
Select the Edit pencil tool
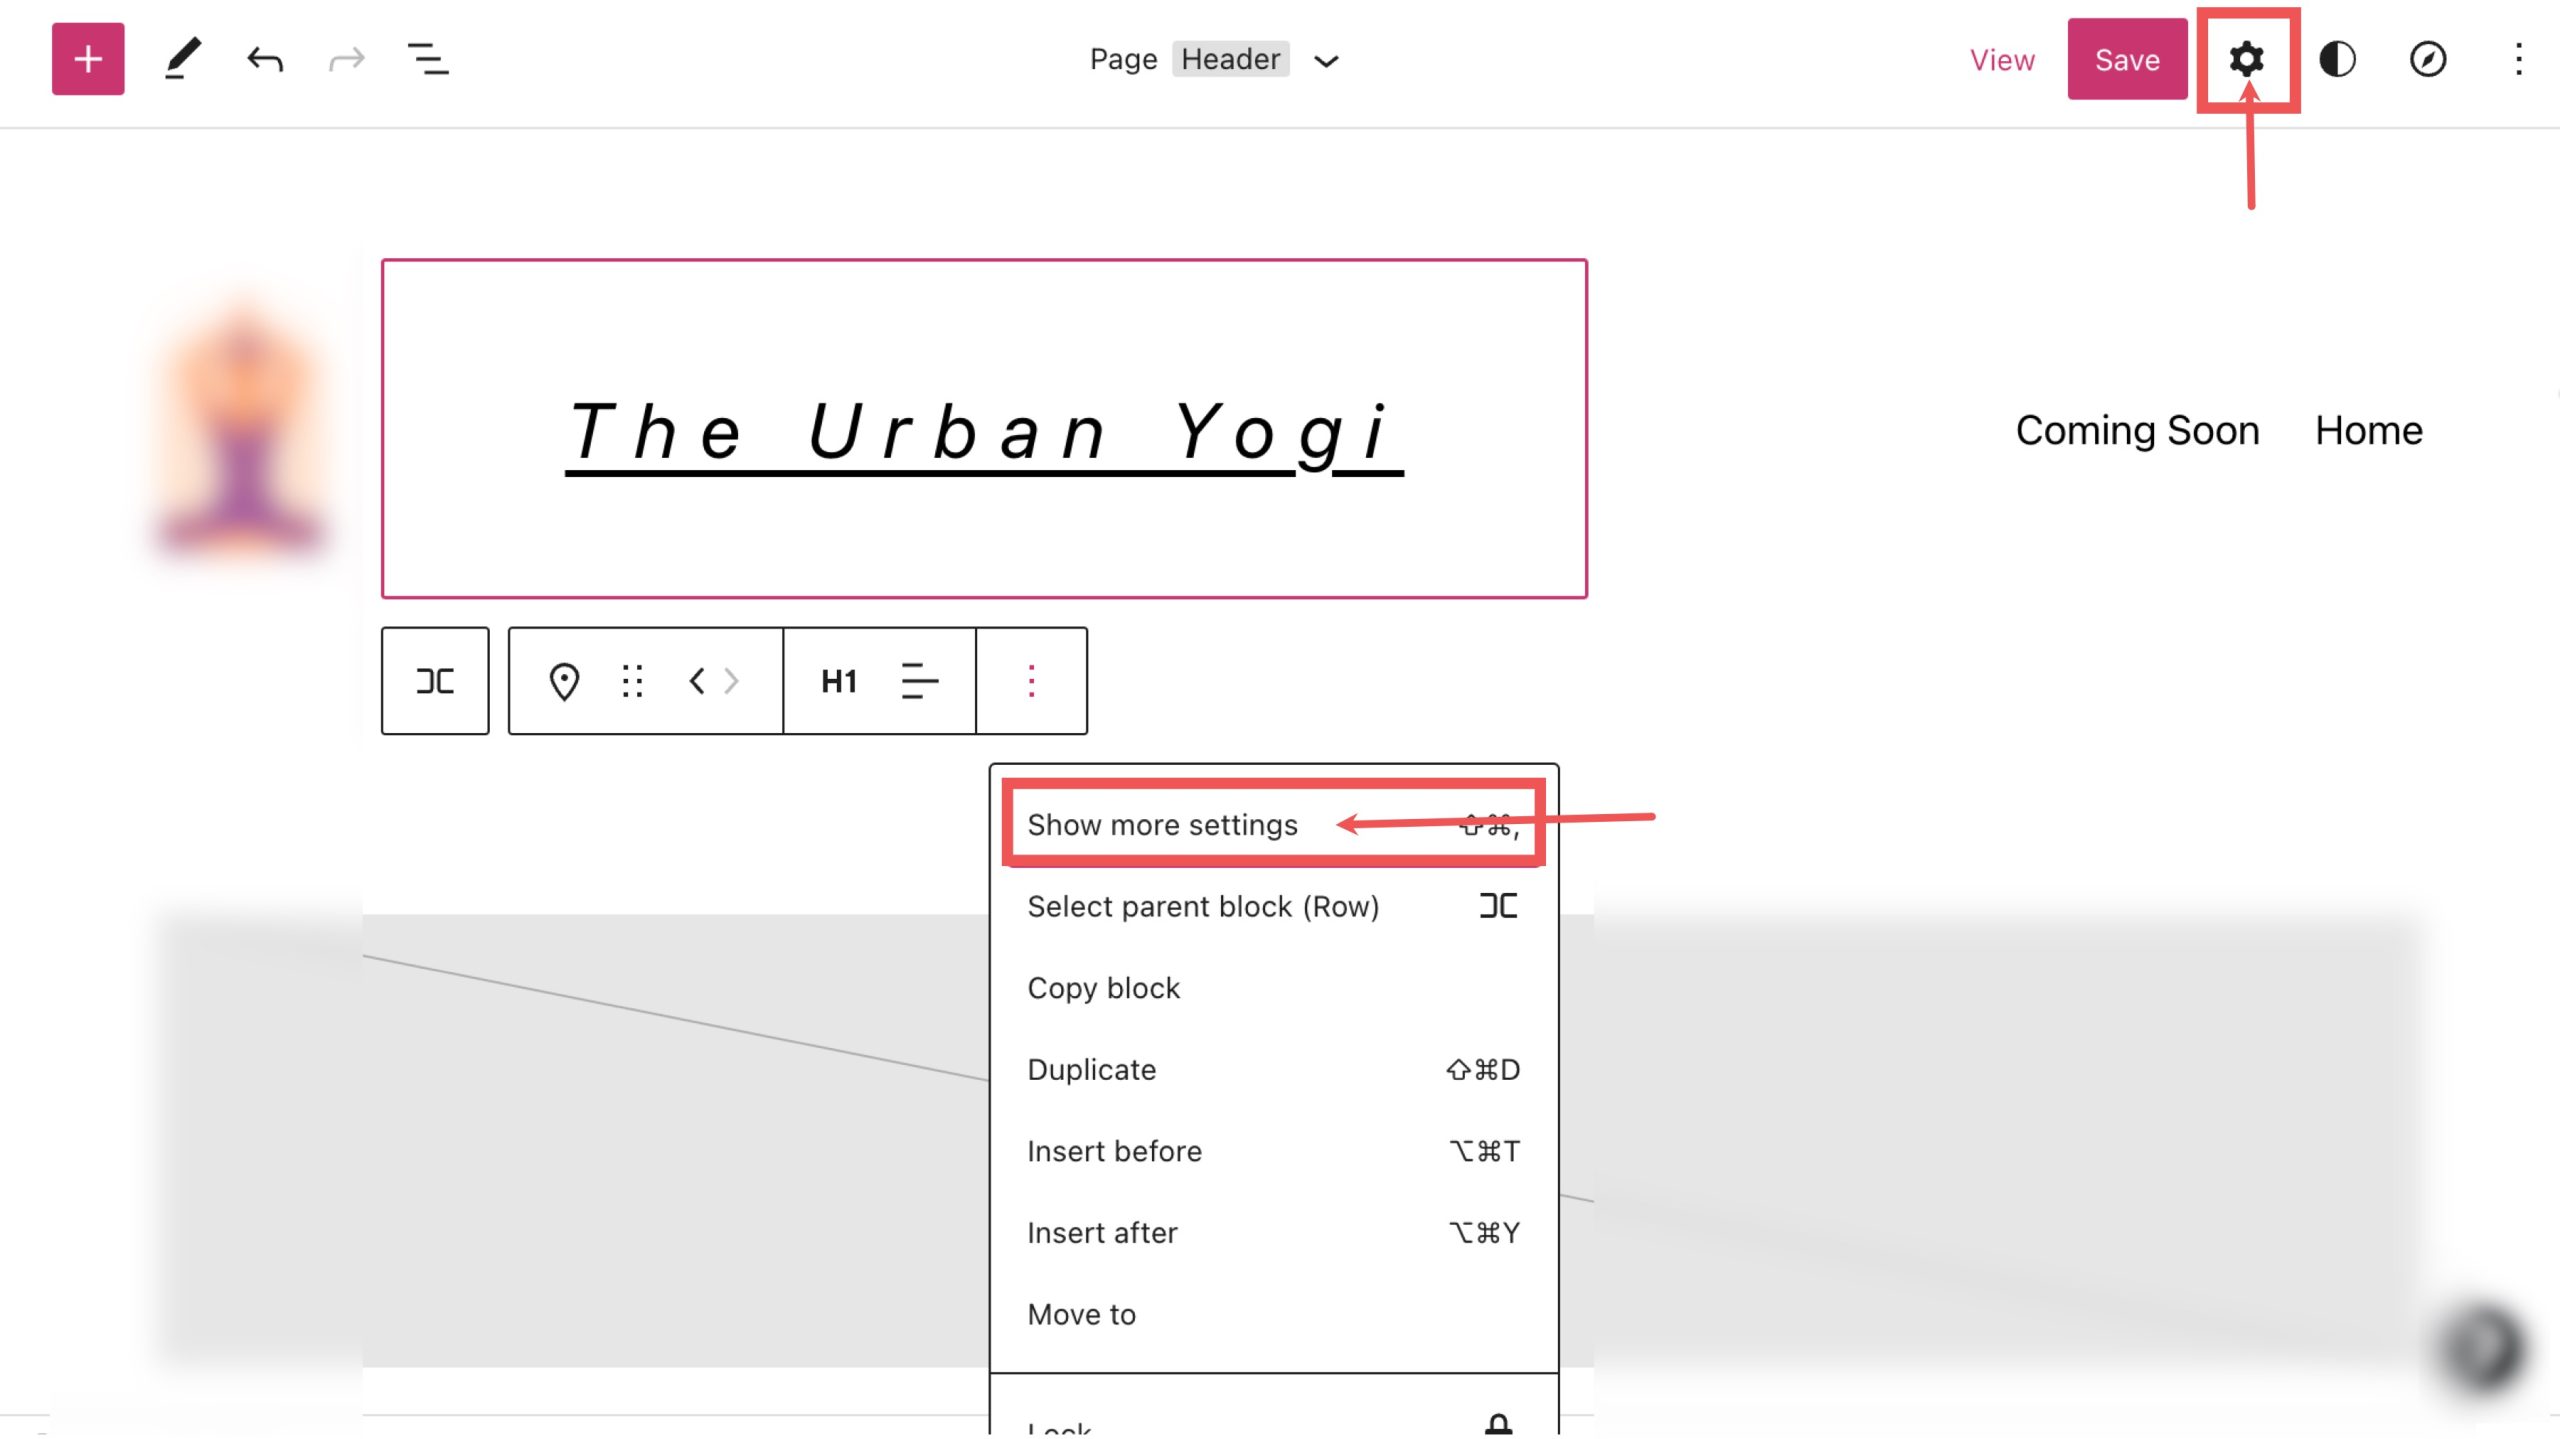tap(182, 59)
